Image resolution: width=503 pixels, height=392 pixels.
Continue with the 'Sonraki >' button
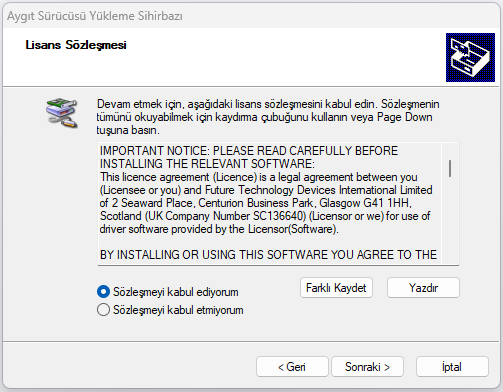click(x=367, y=367)
